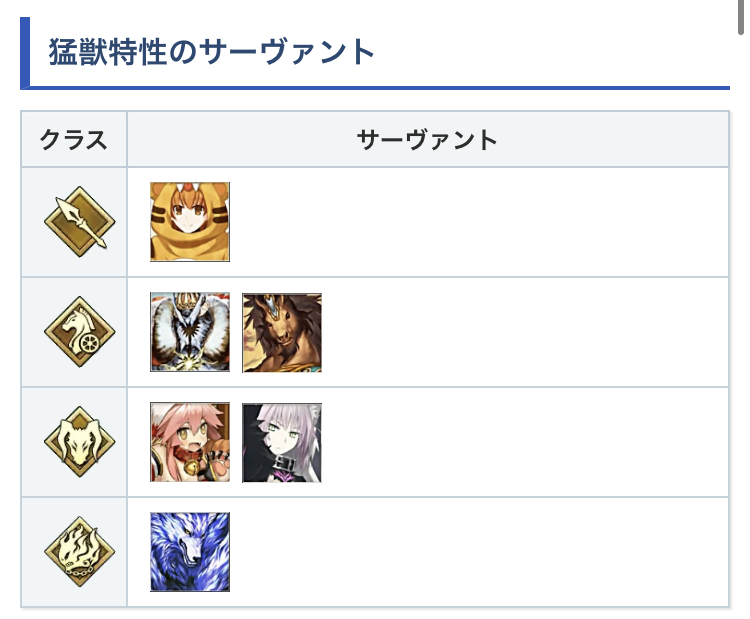Open the tiger-hooded servant portrait
Image resolution: width=750 pixels, height=619 pixels.
click(x=190, y=222)
